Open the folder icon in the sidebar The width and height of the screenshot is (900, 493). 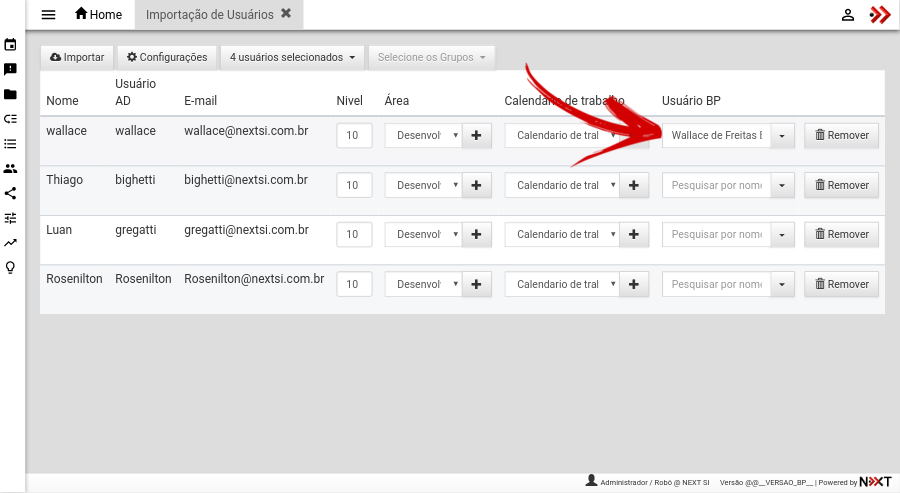coord(10,95)
